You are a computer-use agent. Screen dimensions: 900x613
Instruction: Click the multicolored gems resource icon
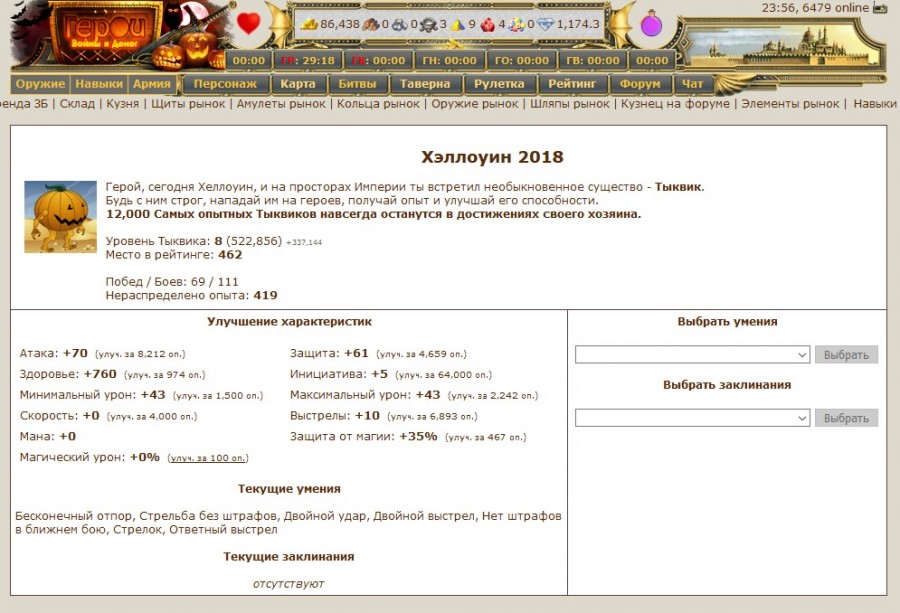click(517, 25)
